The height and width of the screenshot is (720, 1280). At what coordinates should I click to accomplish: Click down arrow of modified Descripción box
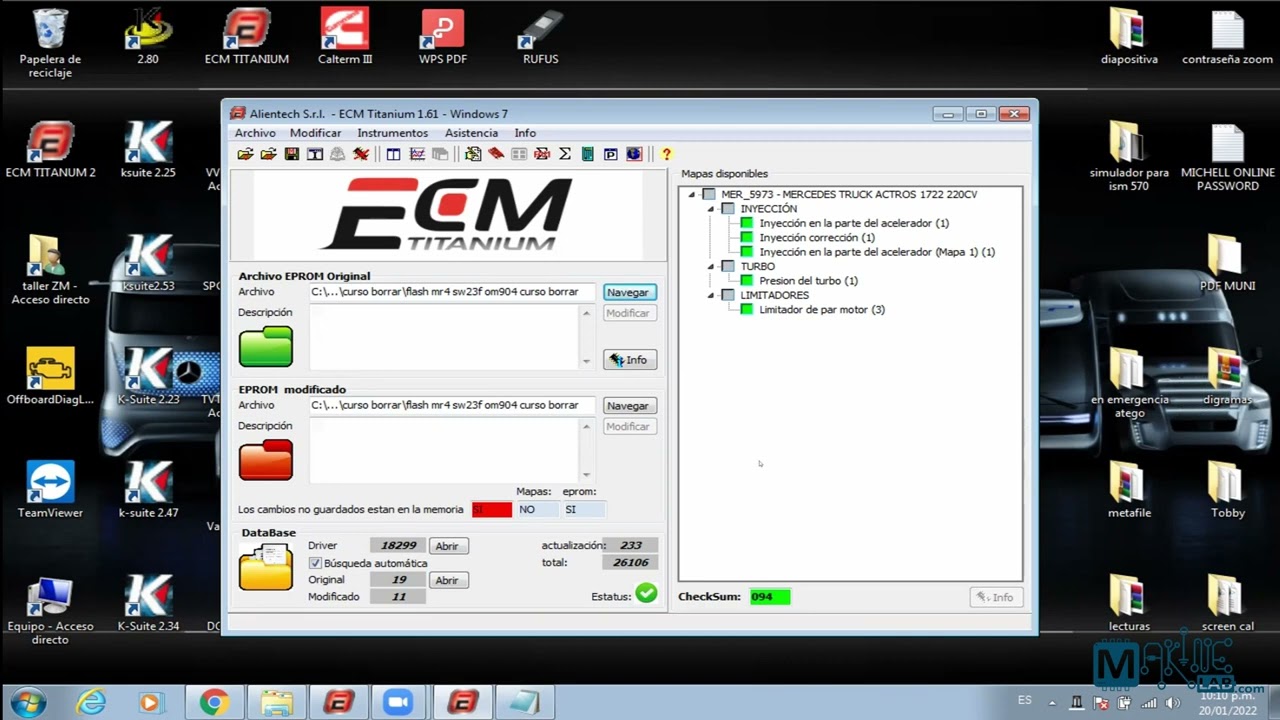586,475
